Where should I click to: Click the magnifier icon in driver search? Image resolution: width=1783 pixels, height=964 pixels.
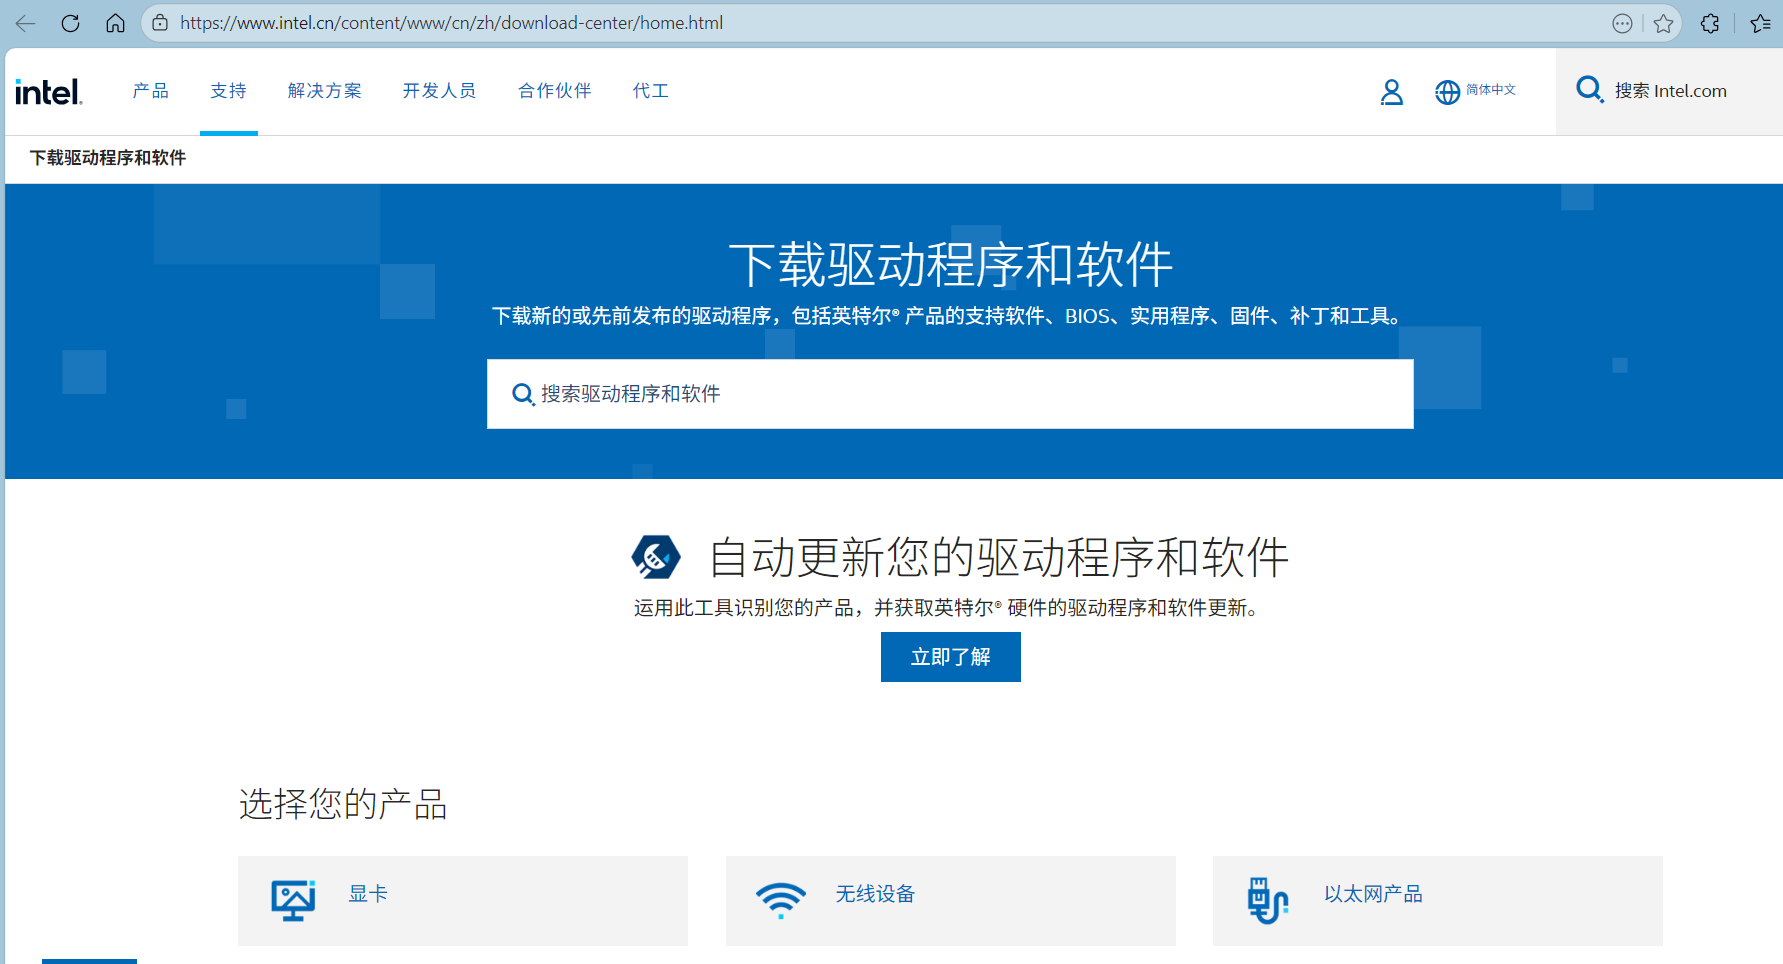(523, 394)
